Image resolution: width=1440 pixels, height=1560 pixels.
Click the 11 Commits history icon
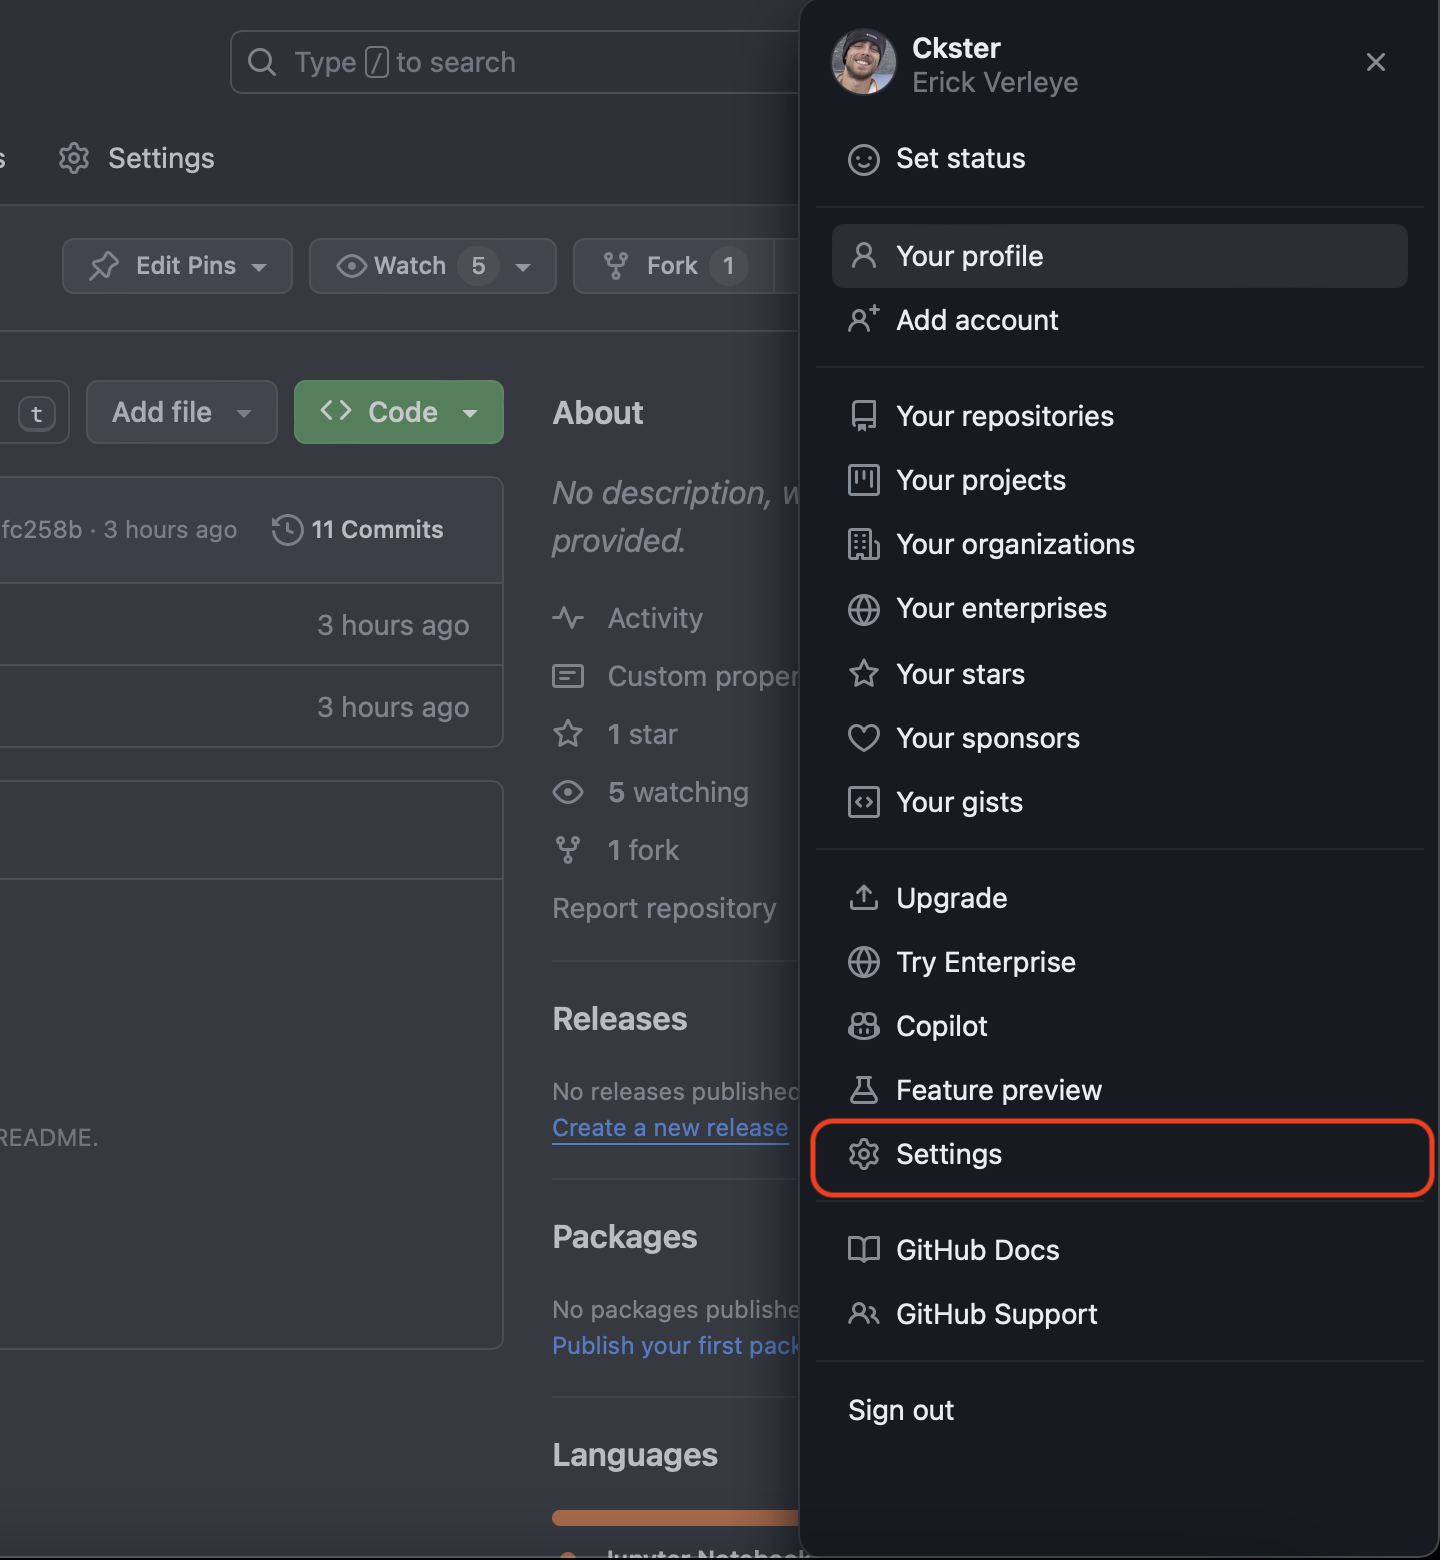(288, 530)
